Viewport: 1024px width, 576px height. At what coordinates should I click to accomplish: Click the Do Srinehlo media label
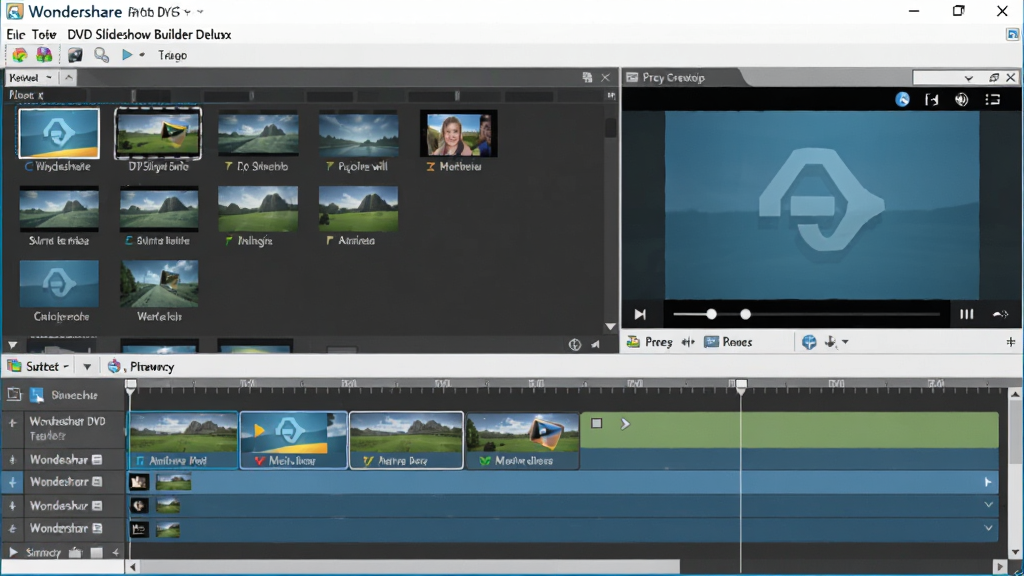pos(262,167)
